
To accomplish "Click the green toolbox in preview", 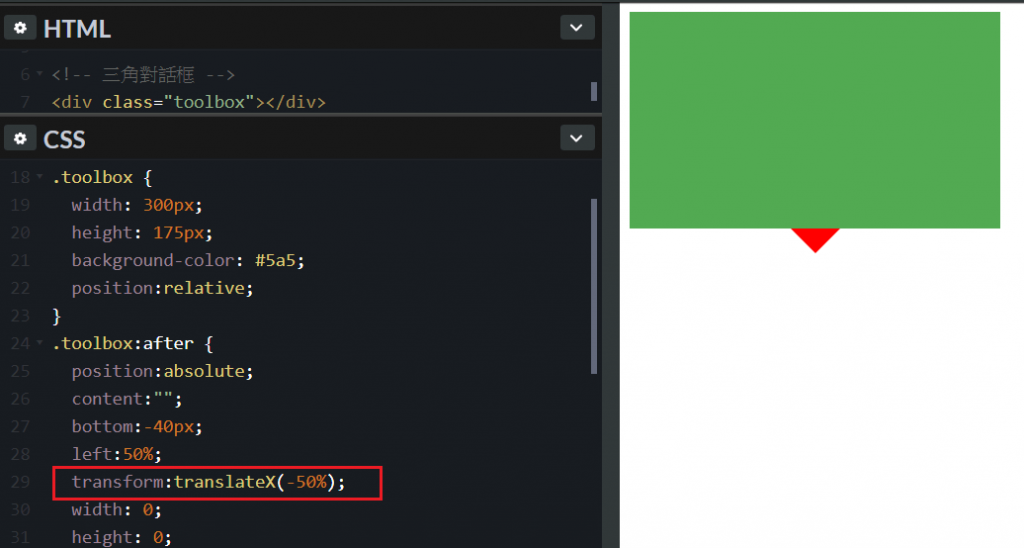I will pos(814,120).
